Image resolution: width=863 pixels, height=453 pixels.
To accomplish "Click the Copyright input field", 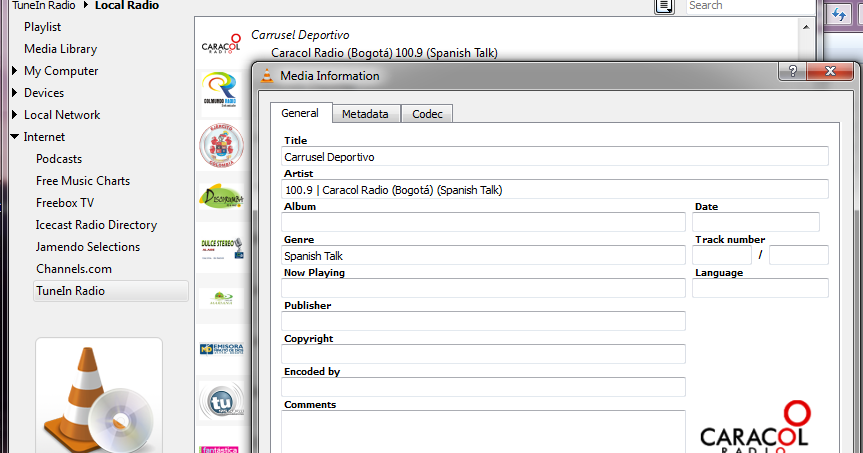I will click(483, 354).
